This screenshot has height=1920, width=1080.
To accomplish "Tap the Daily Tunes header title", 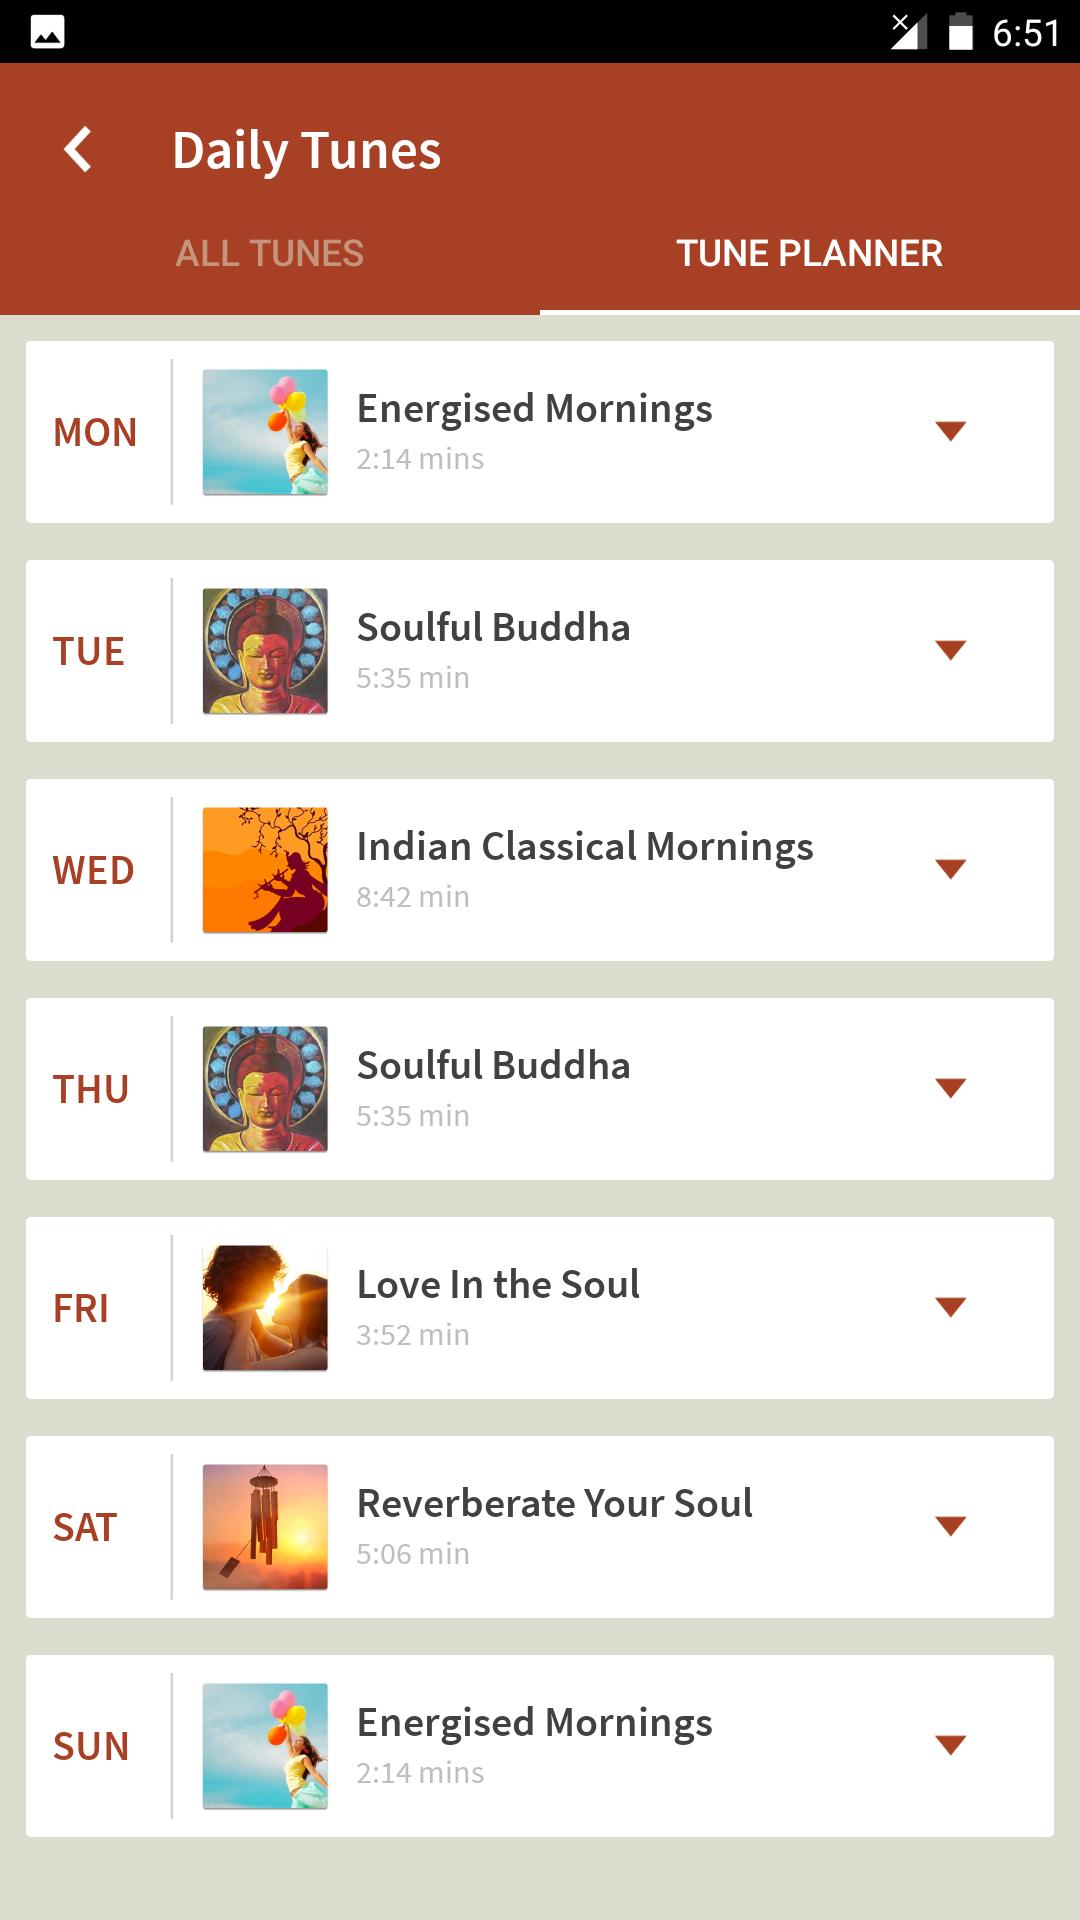I will [x=306, y=151].
